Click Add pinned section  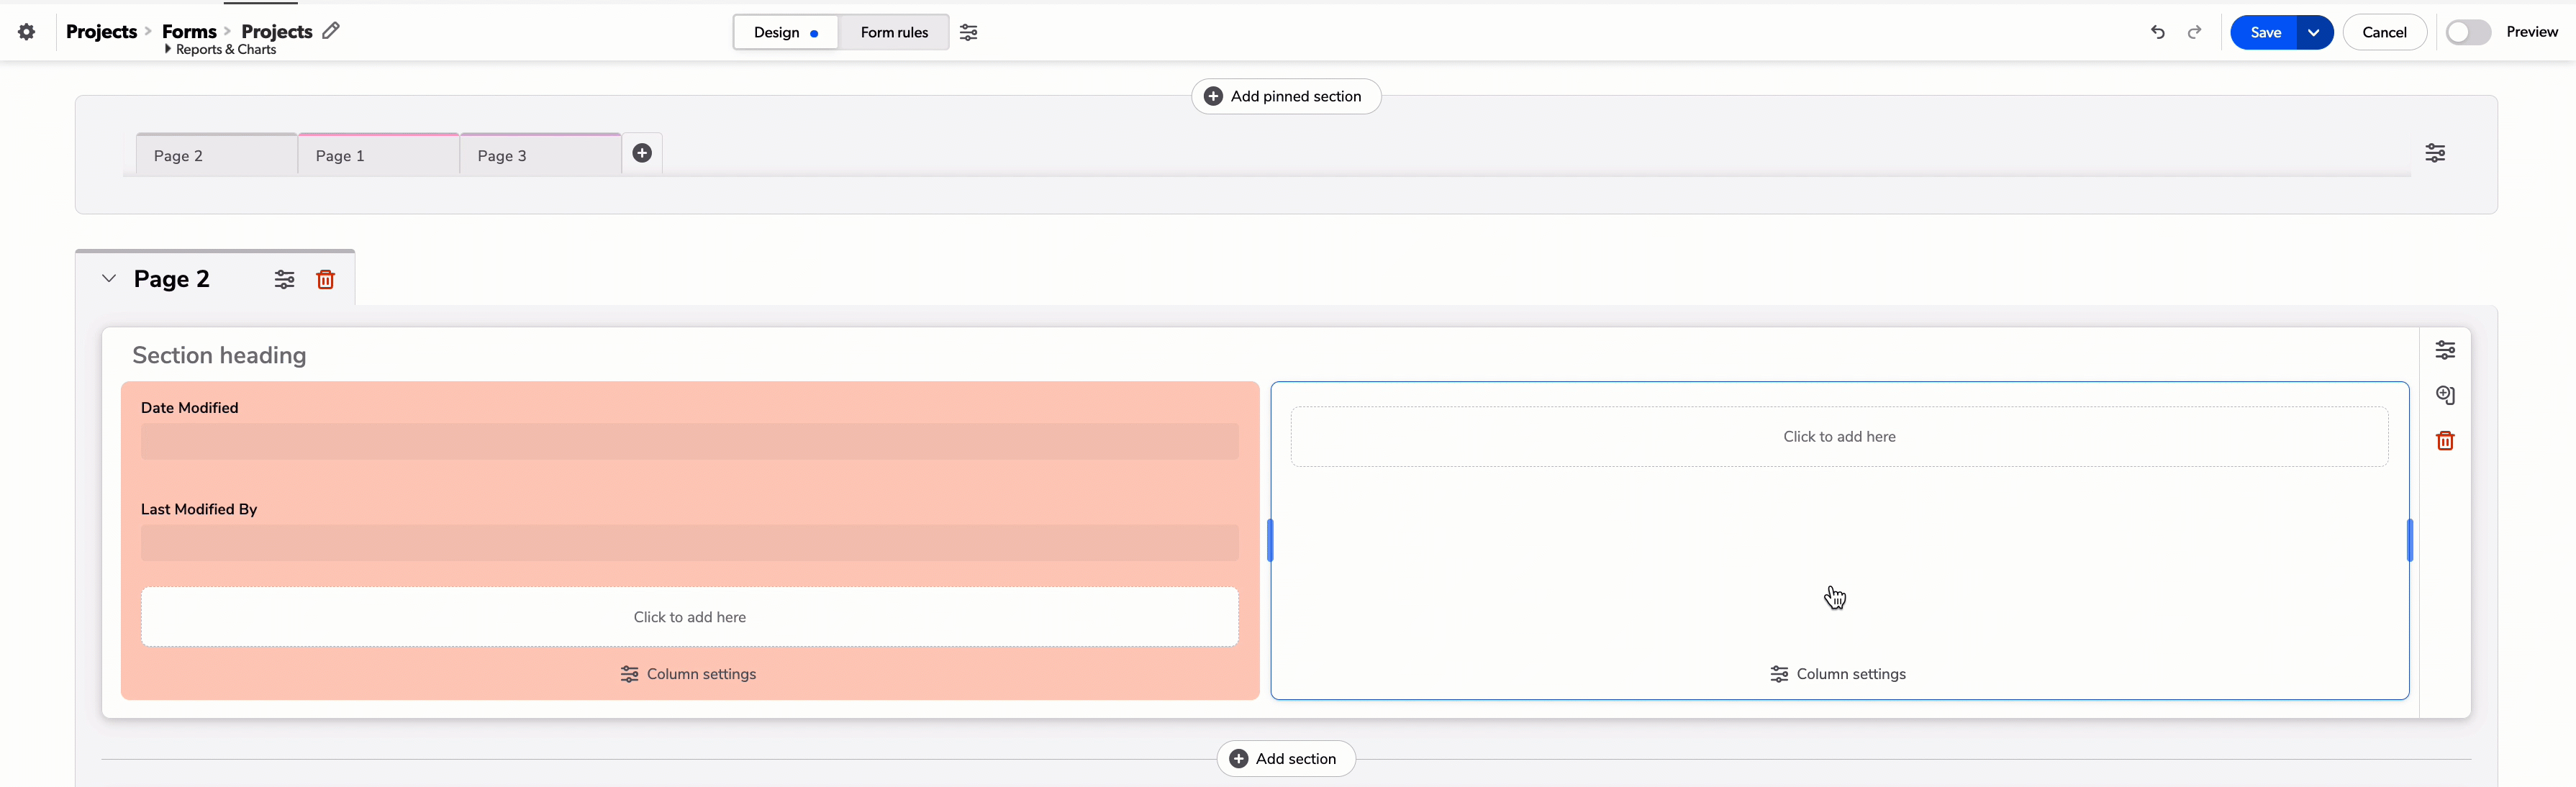[x=1286, y=96]
